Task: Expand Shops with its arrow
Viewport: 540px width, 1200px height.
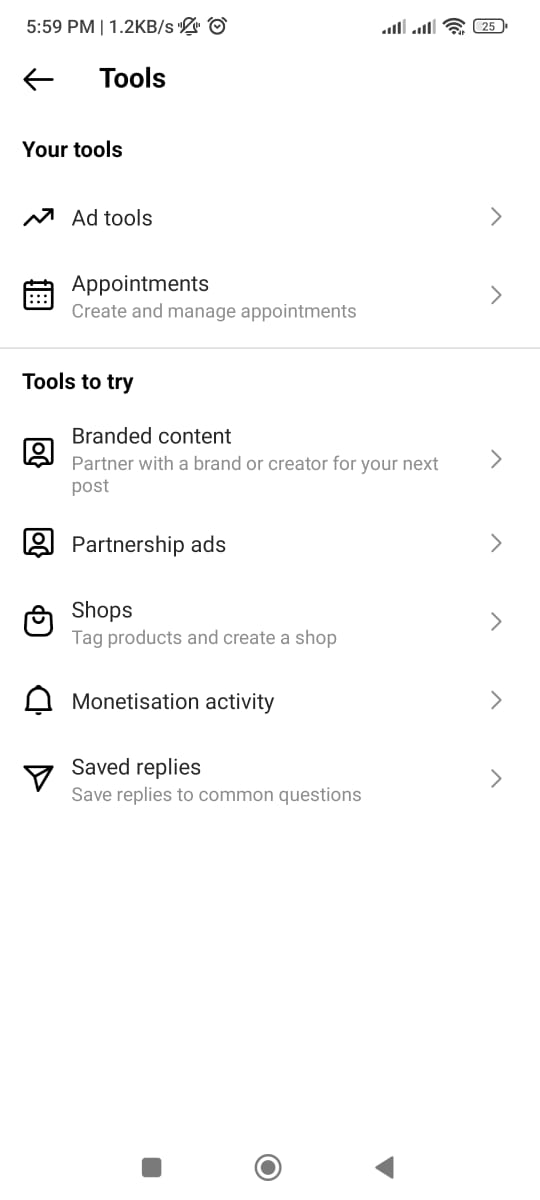Action: [496, 622]
